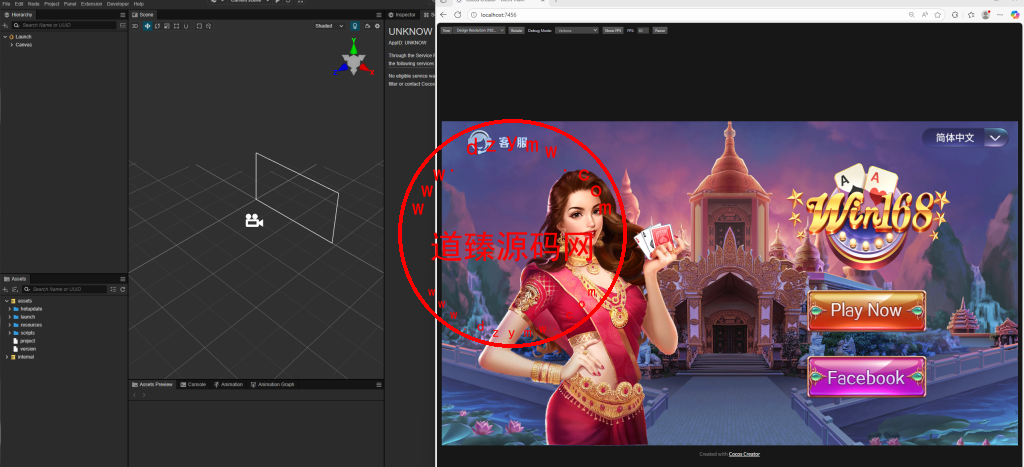Open the Design Resolution dropdown in preview
Viewport: 1024px width, 467px height.
[480, 30]
